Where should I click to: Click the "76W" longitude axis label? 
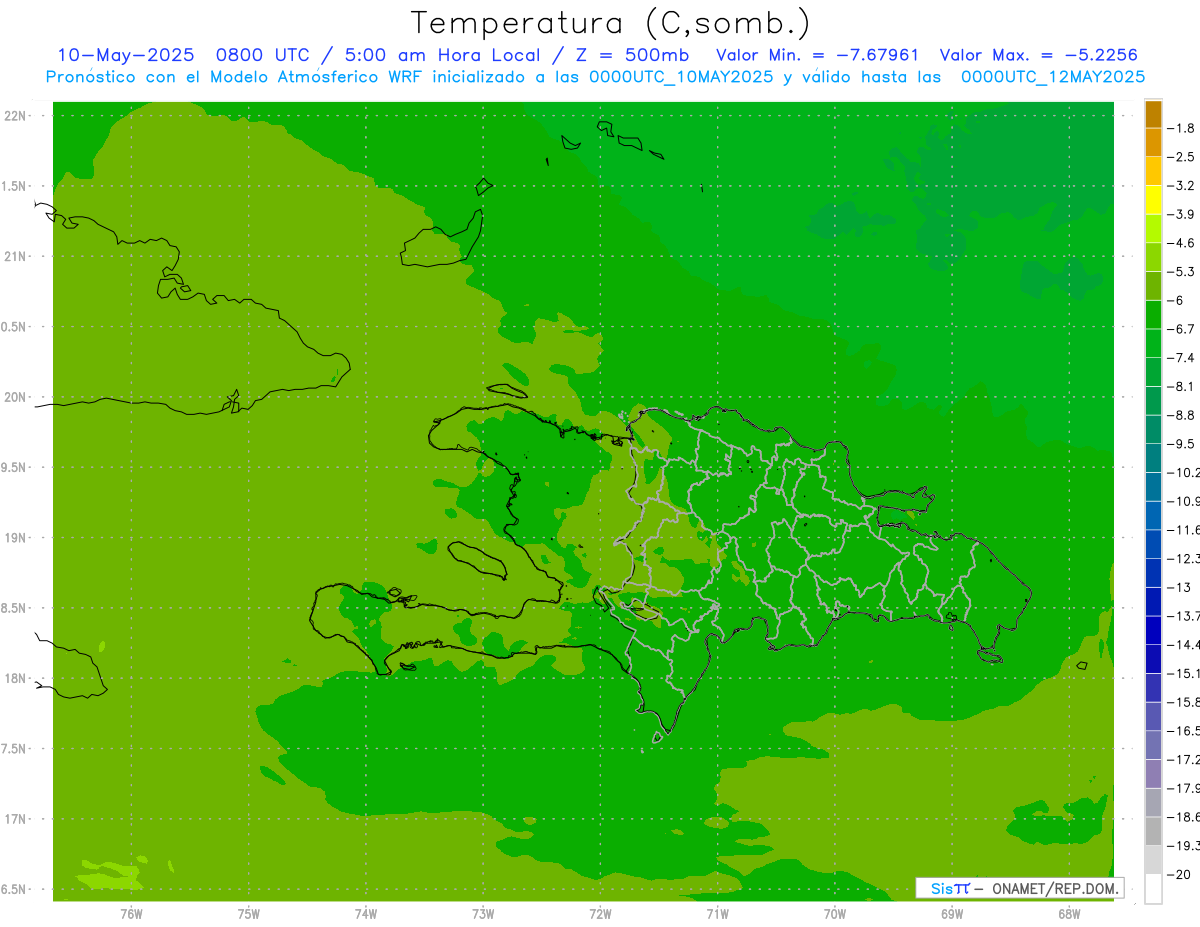point(131,912)
